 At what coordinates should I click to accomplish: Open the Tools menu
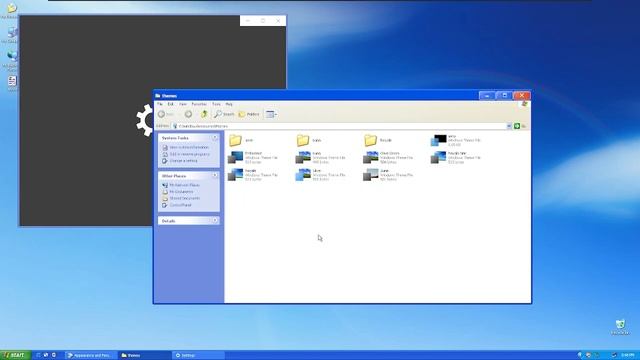(x=216, y=104)
